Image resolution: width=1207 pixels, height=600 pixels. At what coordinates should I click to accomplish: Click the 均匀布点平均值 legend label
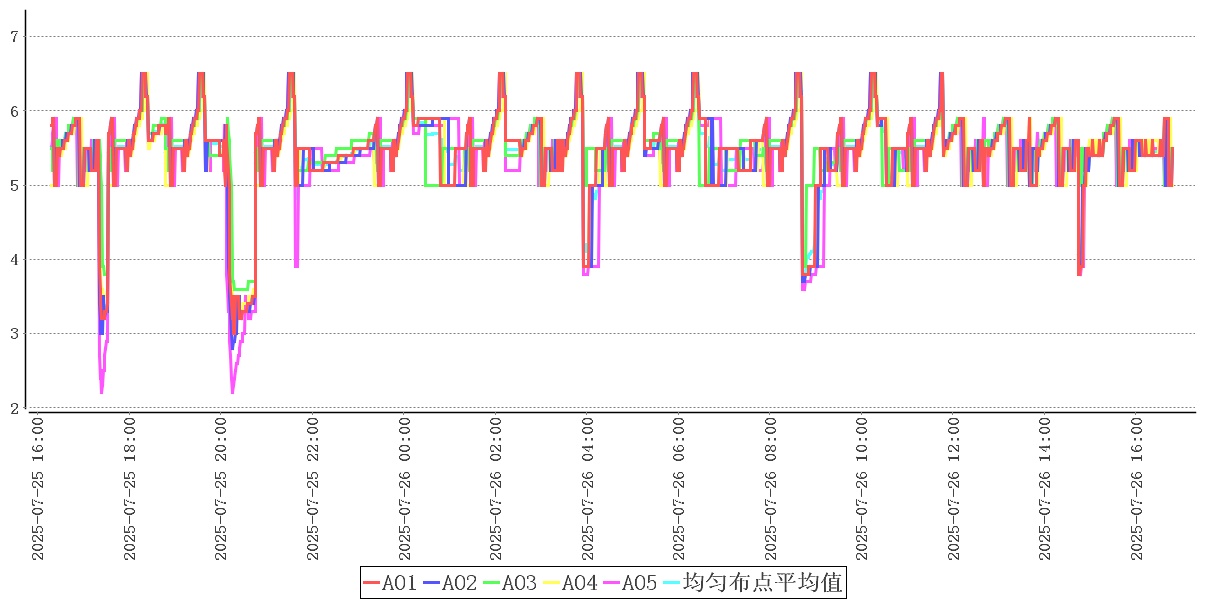765,583
